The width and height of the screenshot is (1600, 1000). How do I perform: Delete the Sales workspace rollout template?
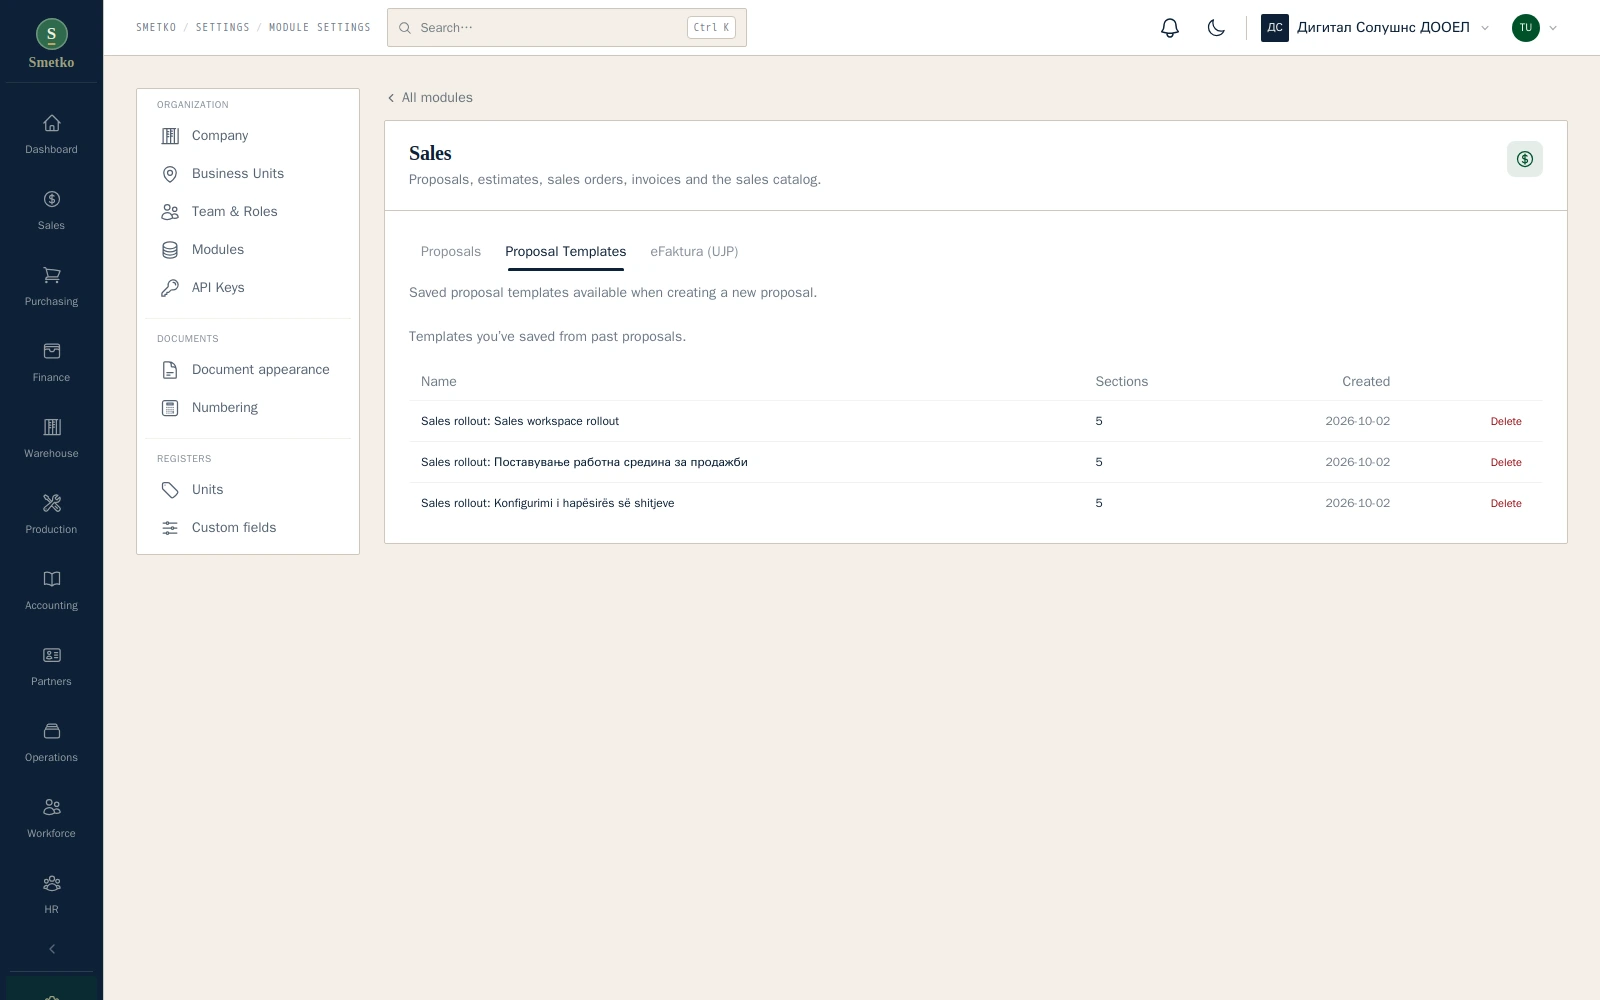pos(1505,422)
